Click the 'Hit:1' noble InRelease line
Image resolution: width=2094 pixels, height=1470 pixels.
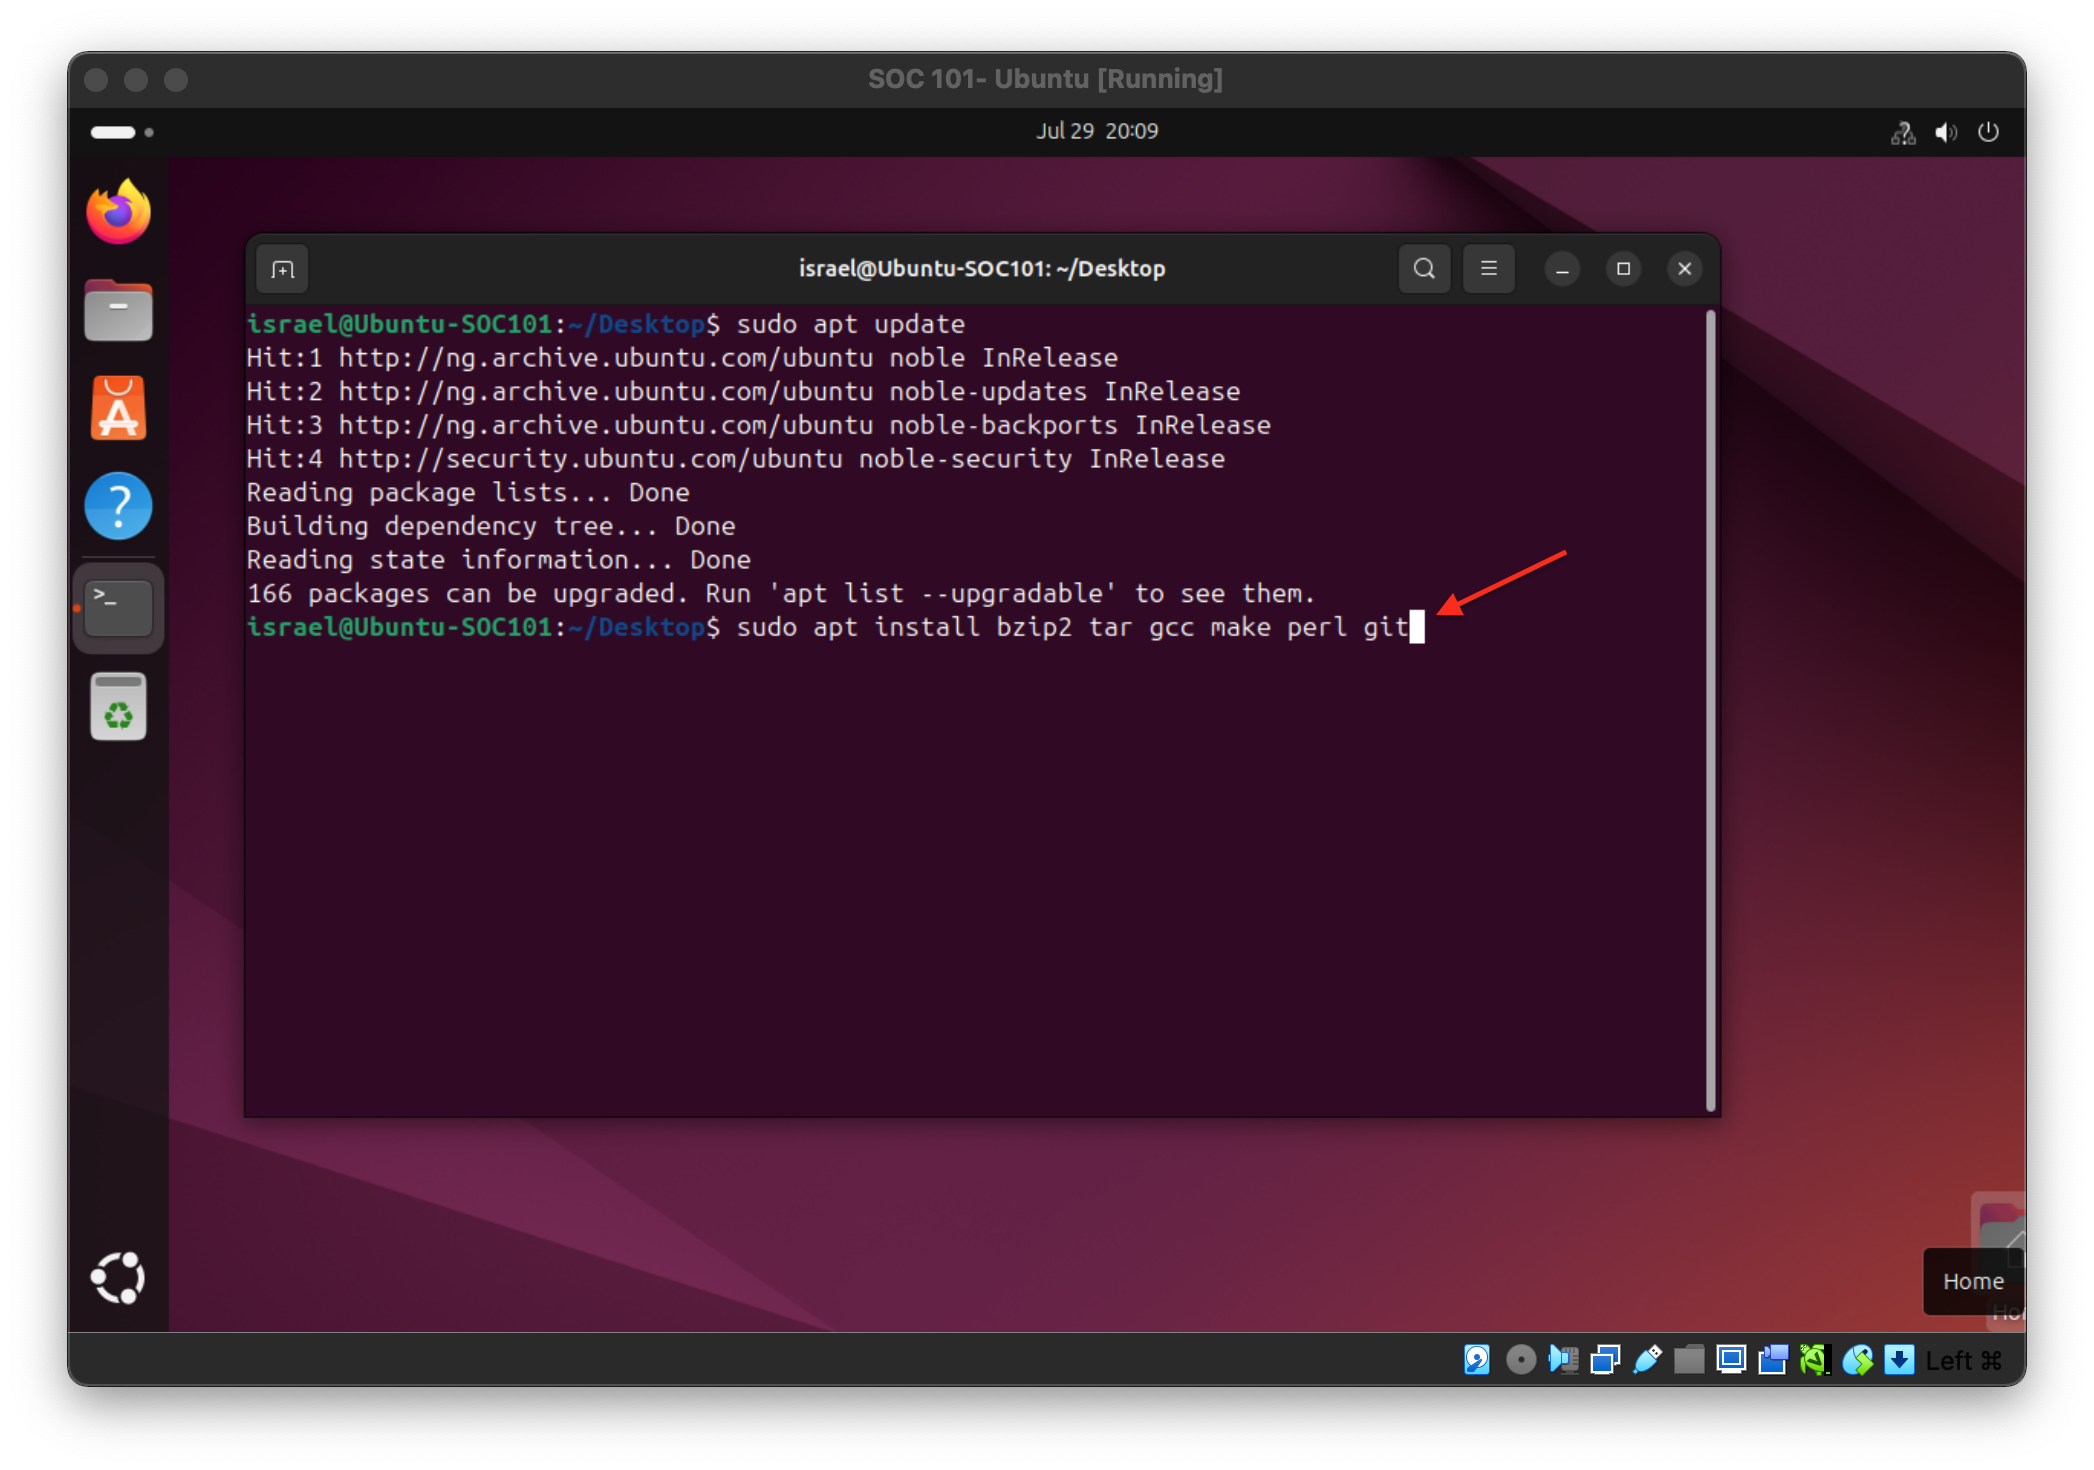682,358
